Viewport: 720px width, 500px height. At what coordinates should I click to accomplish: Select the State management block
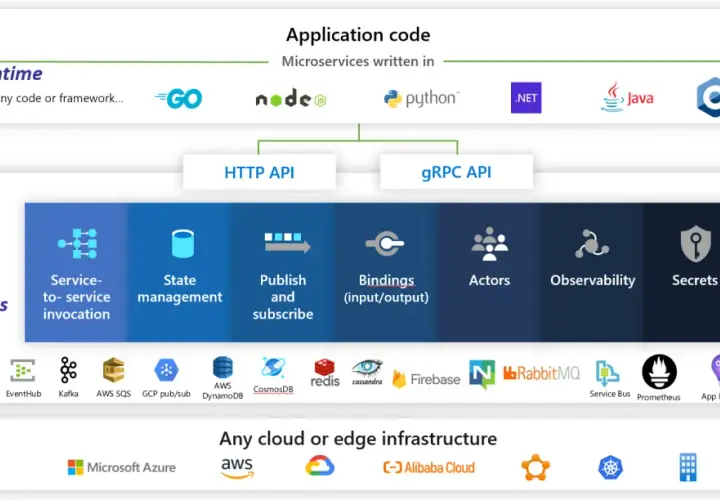point(180,272)
